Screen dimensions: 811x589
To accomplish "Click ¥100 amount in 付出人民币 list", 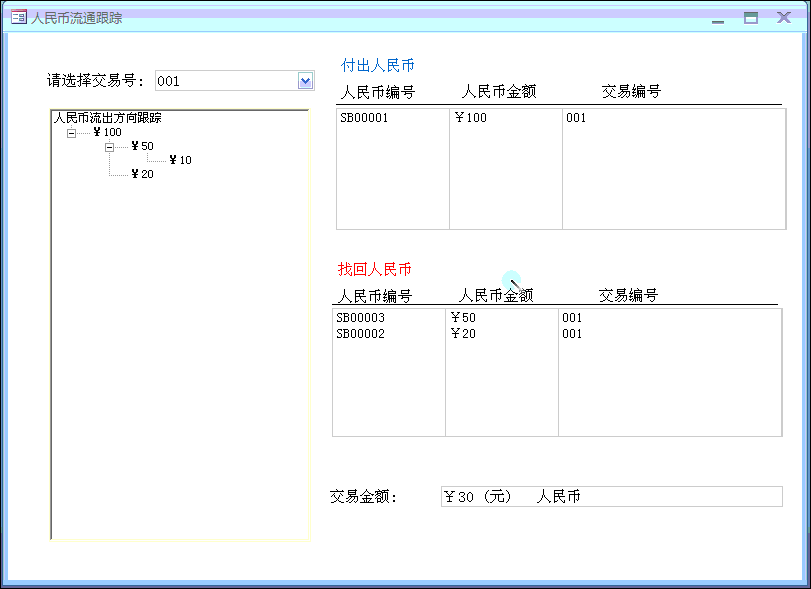I will coord(471,118).
